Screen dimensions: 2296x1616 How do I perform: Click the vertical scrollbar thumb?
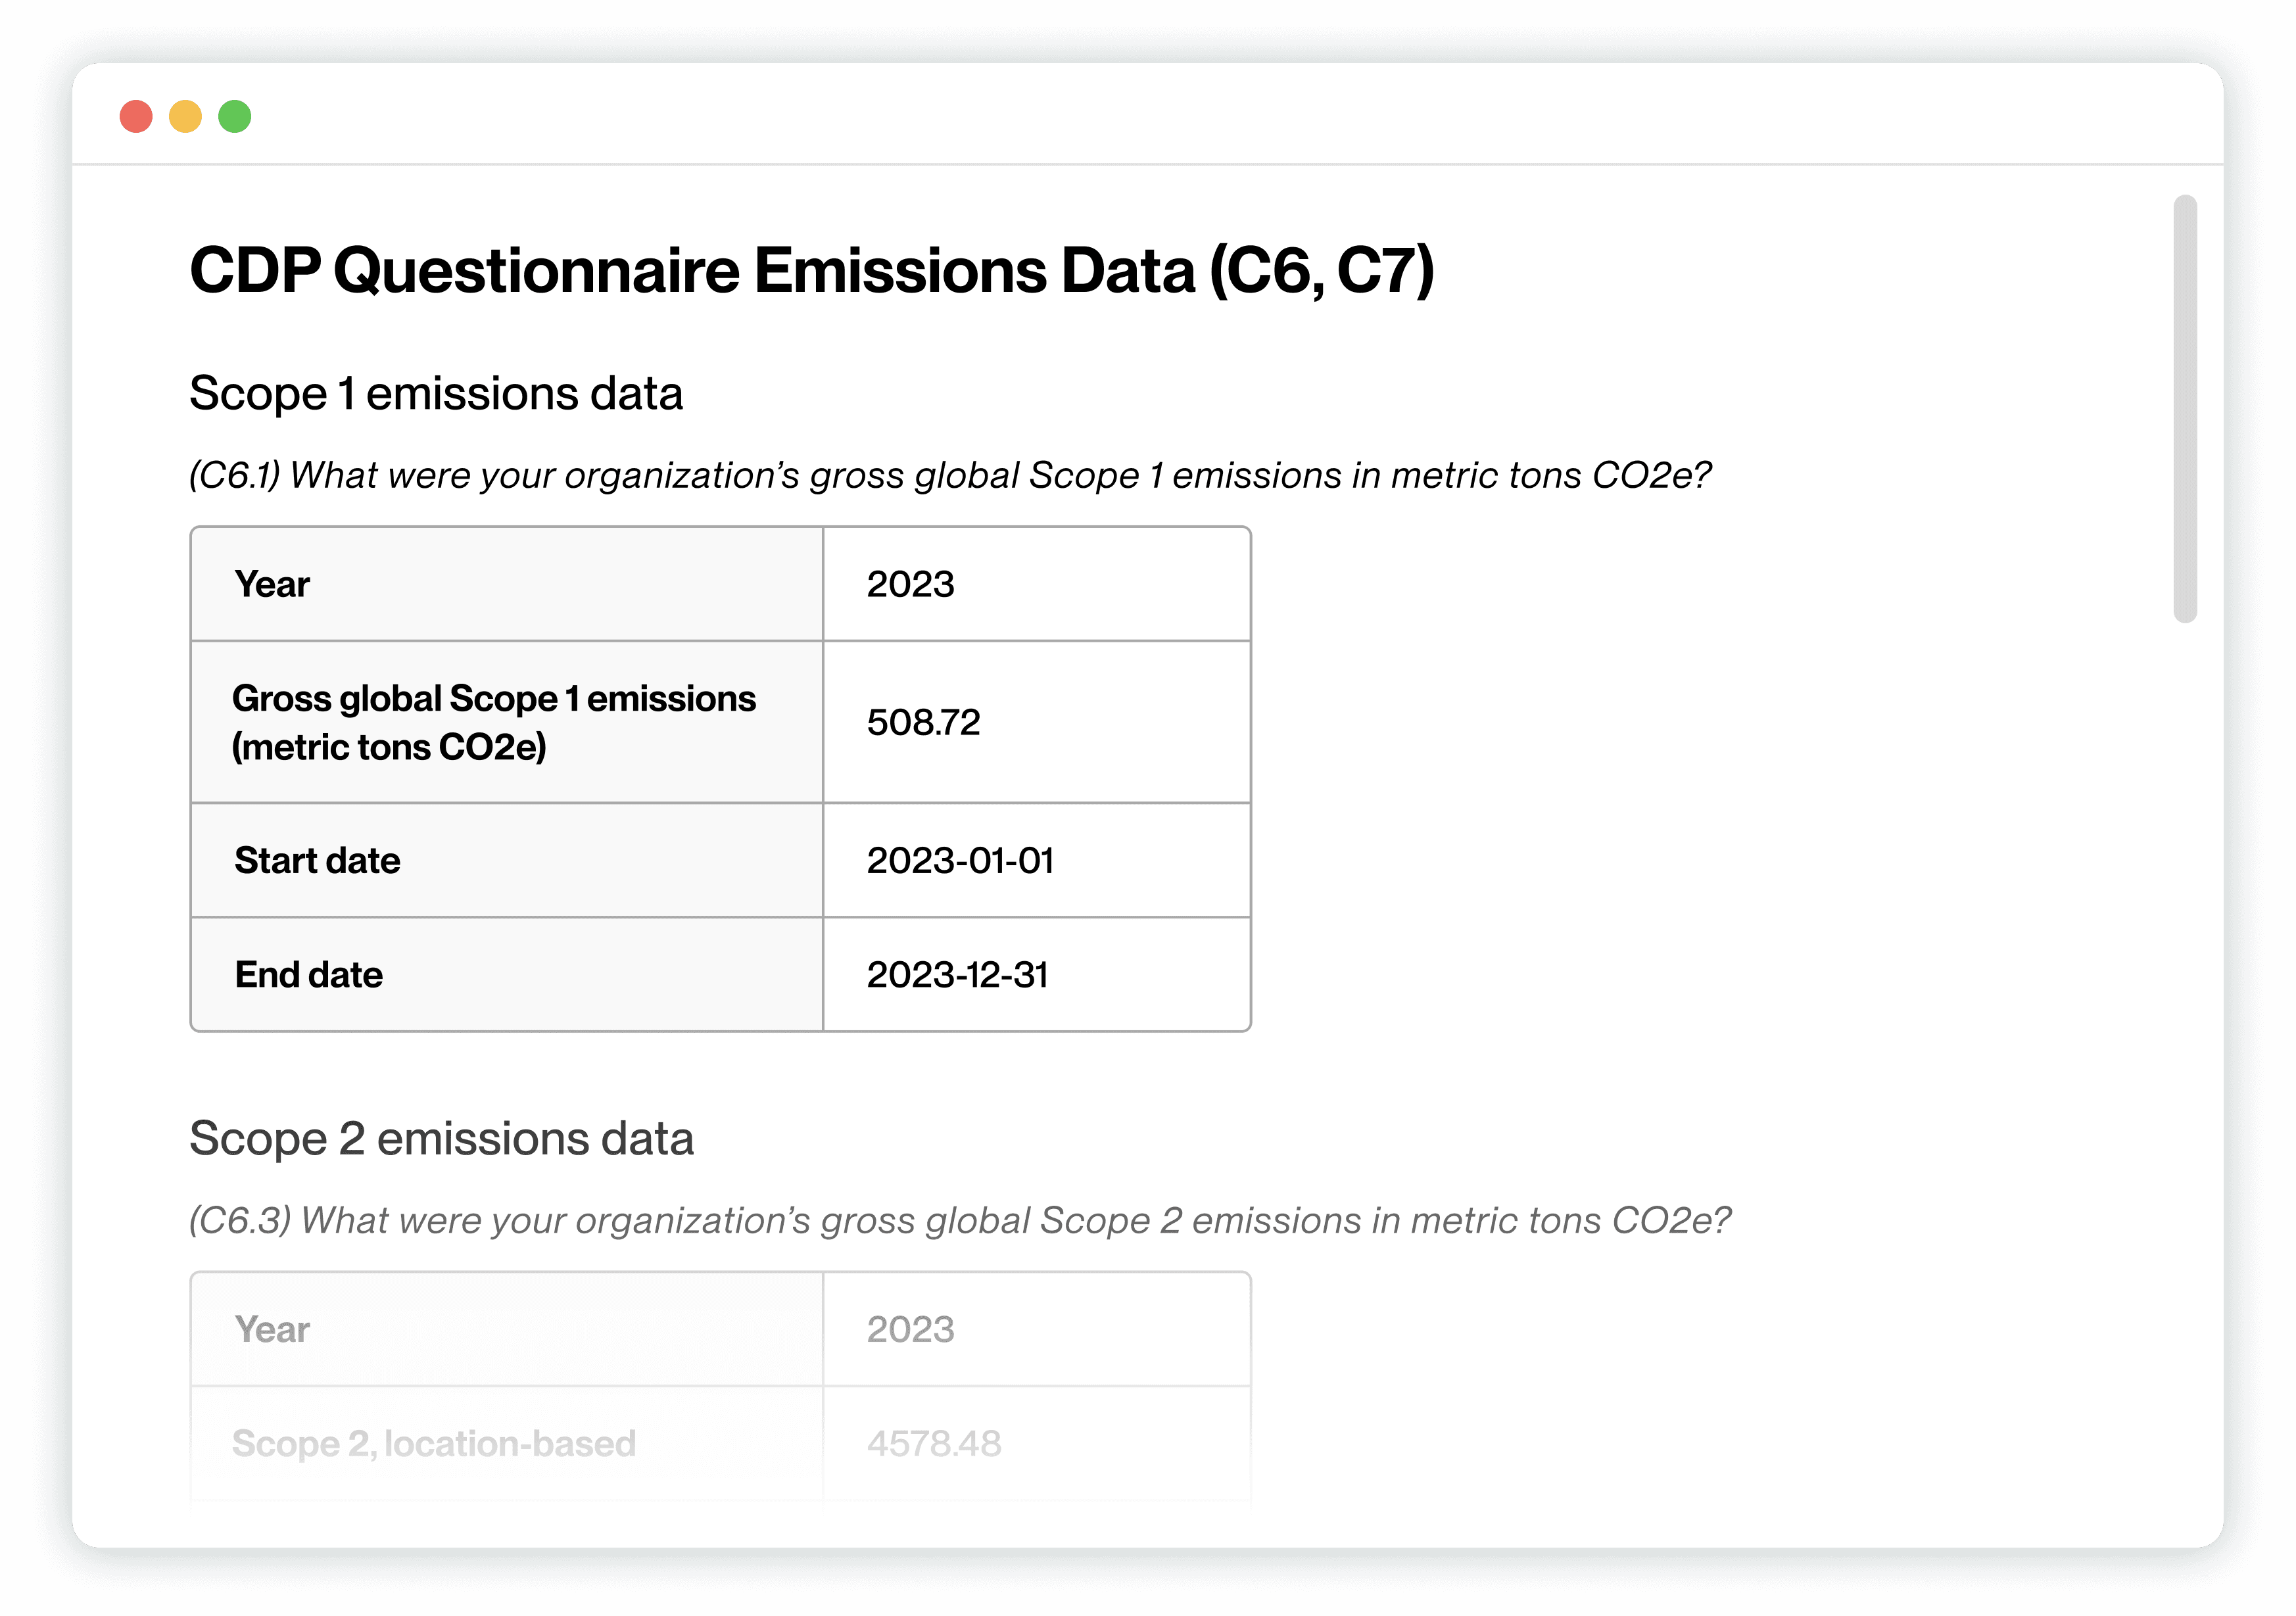point(2185,408)
